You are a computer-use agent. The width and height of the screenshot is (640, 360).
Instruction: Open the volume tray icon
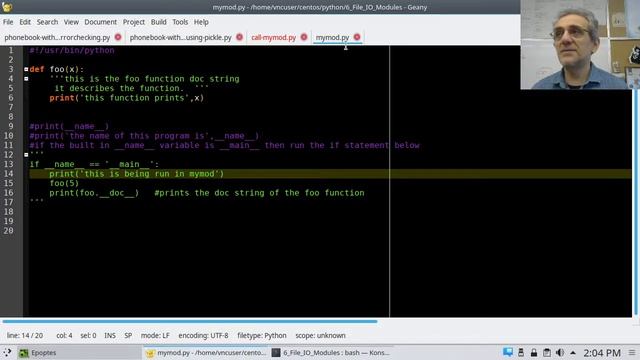pyautogui.click(x=560, y=352)
